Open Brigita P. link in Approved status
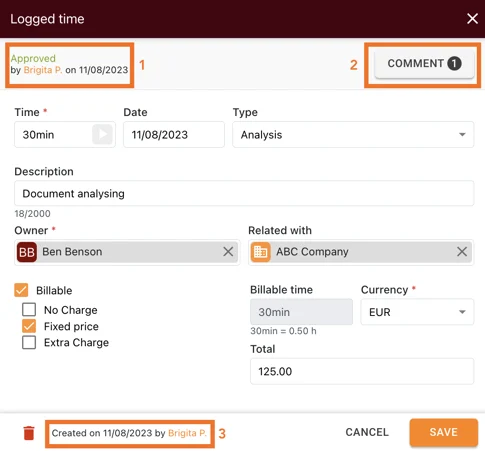Image resolution: width=485 pixels, height=451 pixels. point(43,70)
